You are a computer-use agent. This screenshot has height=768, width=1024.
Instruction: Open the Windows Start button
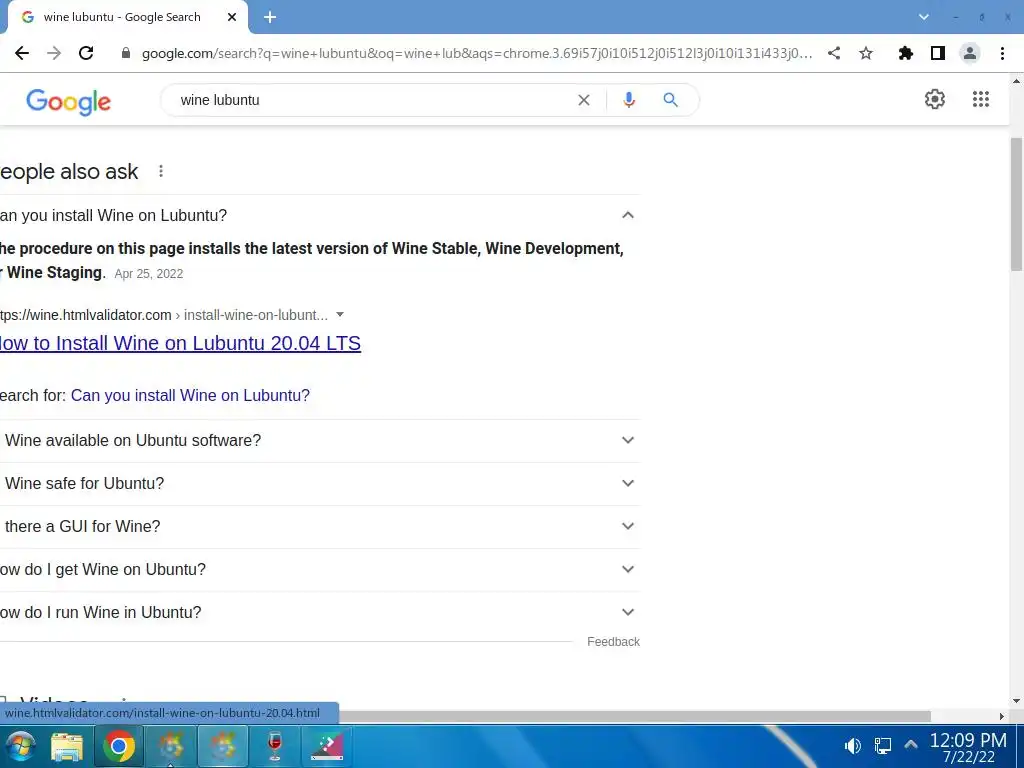coord(20,746)
